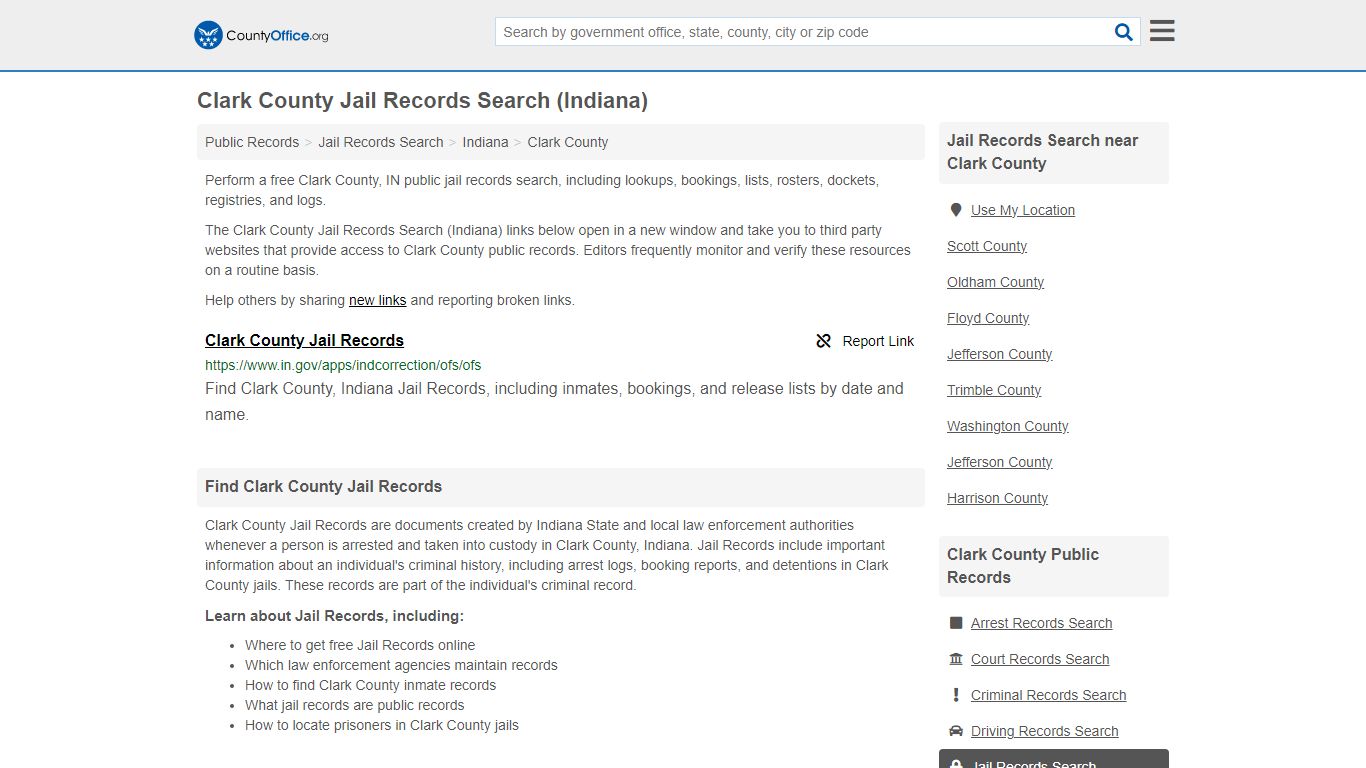This screenshot has width=1366, height=768.
Task: Click Use My Location
Action: pos(1023,210)
